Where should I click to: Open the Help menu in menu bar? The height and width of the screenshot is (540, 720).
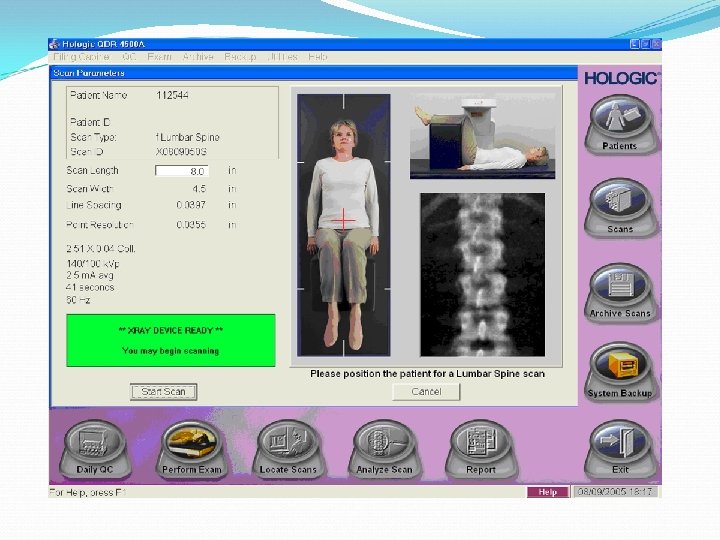318,57
